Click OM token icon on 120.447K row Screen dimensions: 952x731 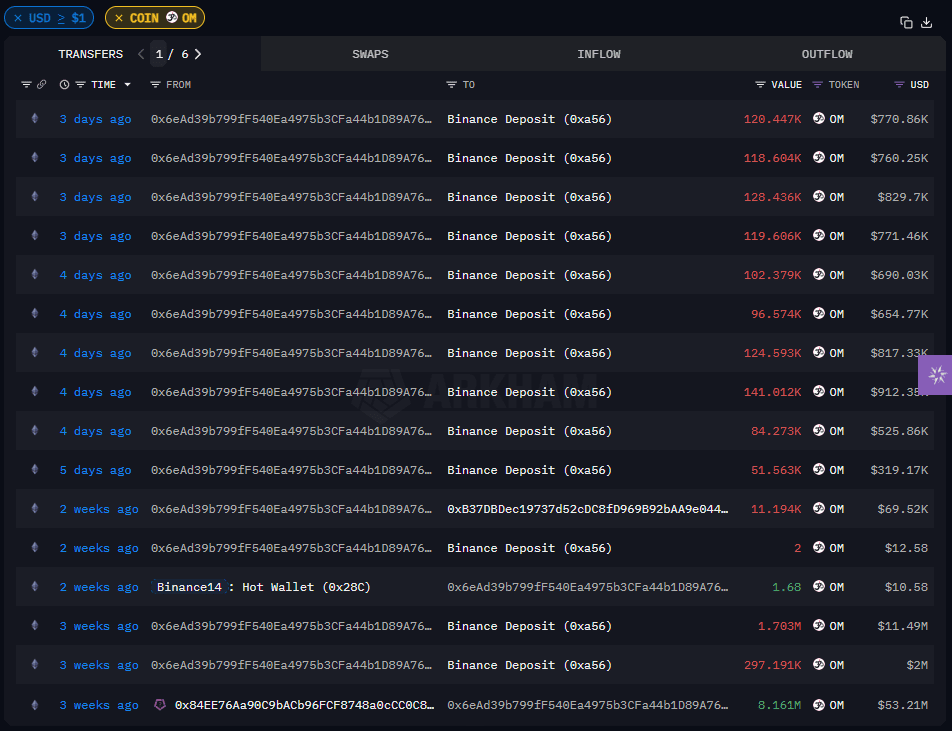click(819, 118)
